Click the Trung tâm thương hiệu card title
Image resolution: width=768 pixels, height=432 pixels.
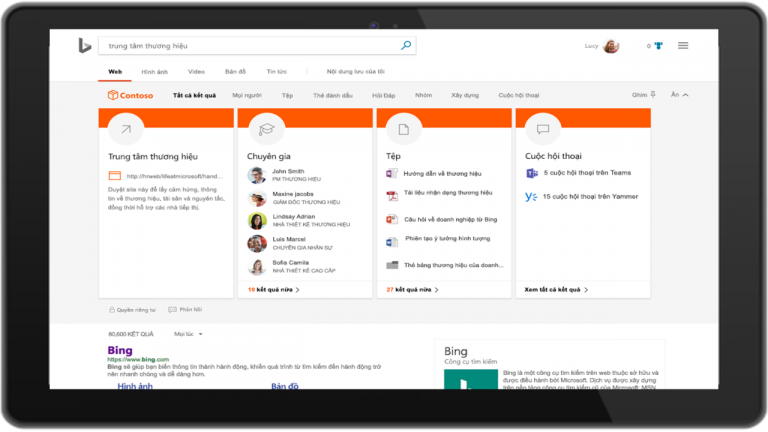tap(153, 157)
